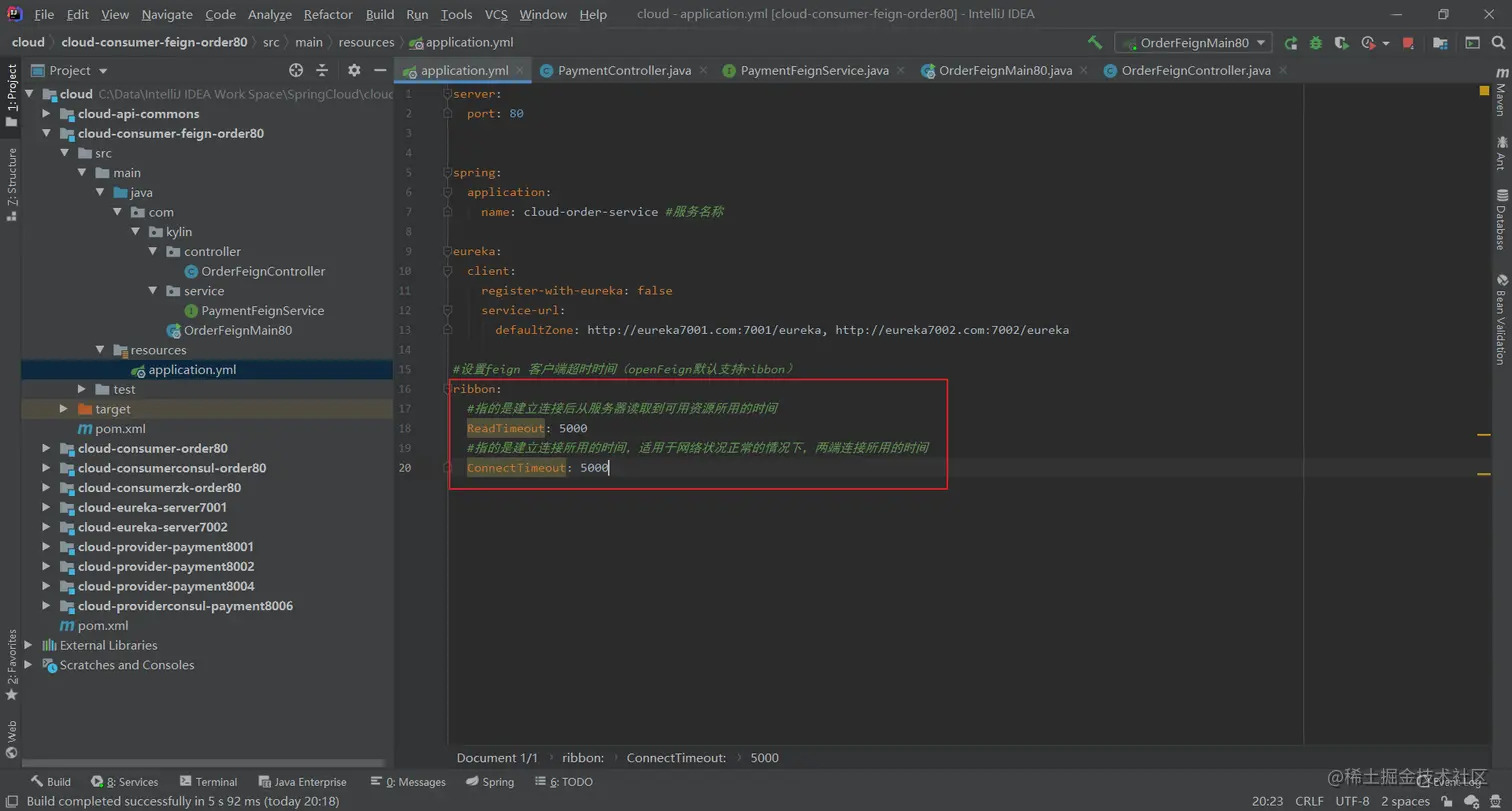Screen dimensions: 1512x811
Task: Open the 0: Messages tool window
Action: click(408, 782)
